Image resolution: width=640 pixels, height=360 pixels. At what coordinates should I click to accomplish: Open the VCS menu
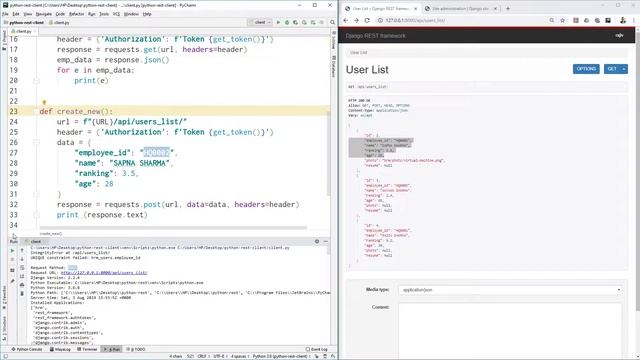tap(116, 14)
